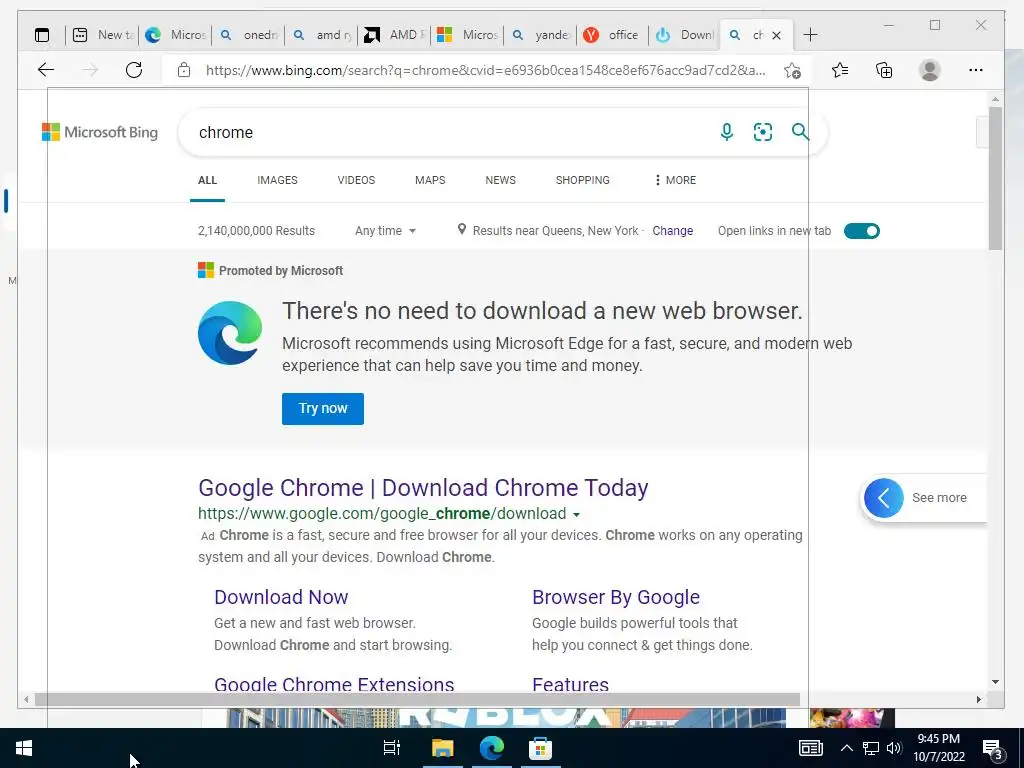Switch to the office browser tab
This screenshot has height=768, width=1024.
[x=612, y=35]
